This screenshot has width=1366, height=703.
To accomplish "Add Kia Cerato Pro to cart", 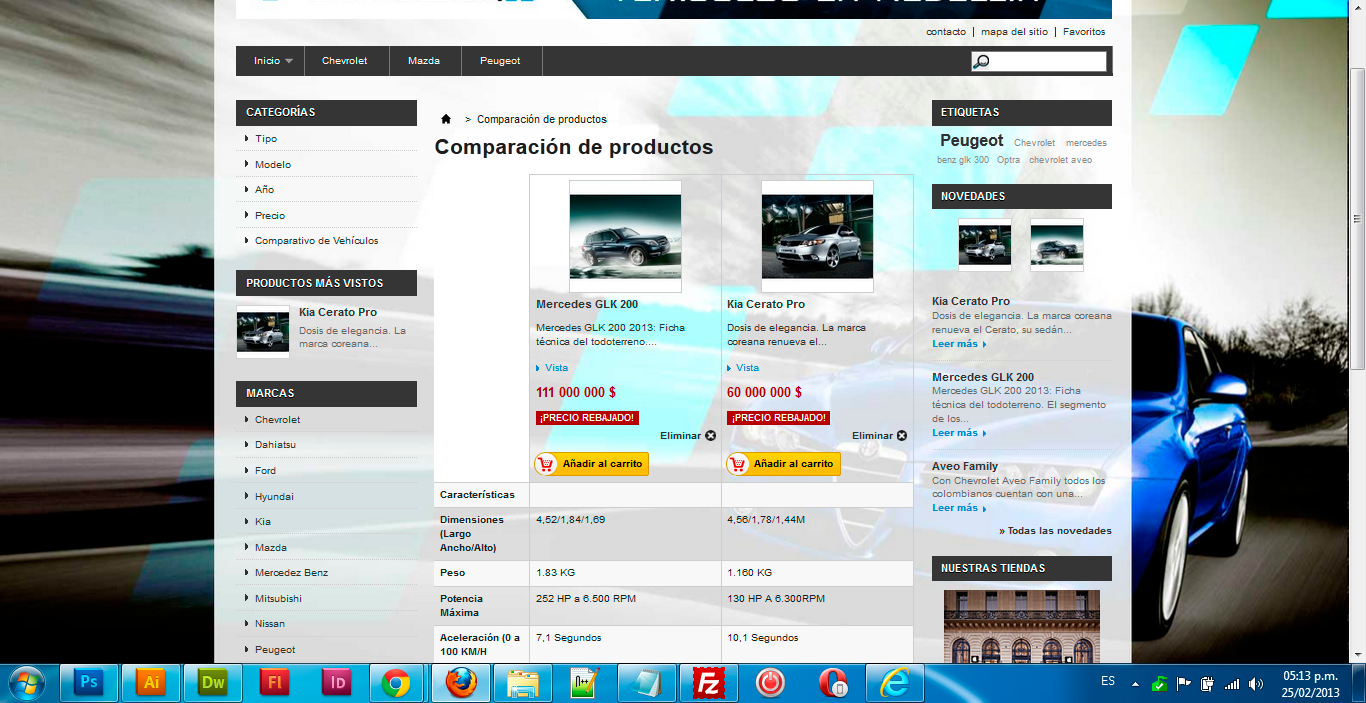I will coord(783,464).
